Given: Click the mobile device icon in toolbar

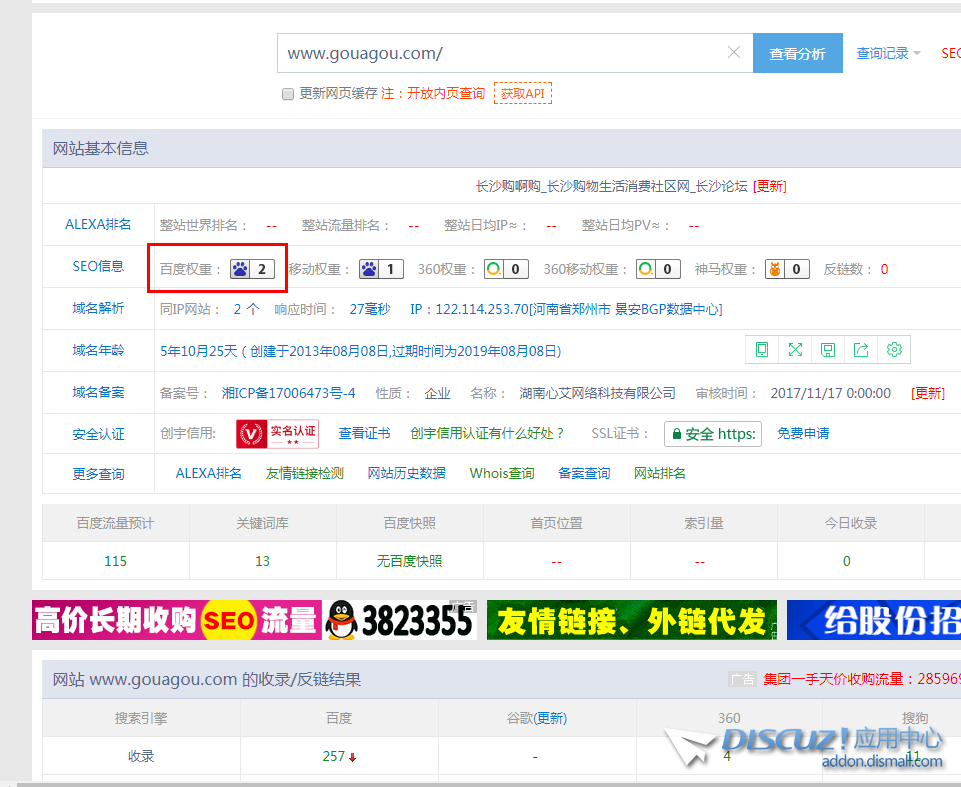Looking at the screenshot, I should [762, 349].
